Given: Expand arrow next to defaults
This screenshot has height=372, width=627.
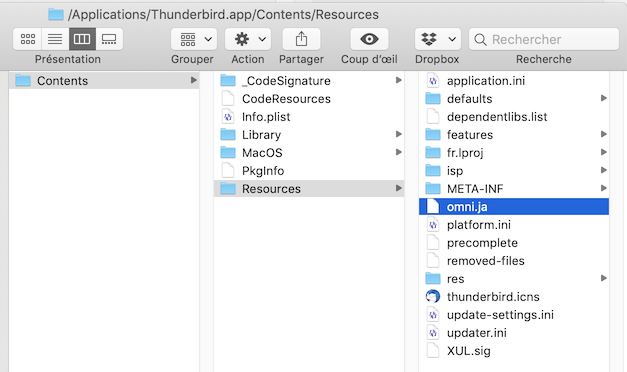Looking at the screenshot, I should point(604,98).
